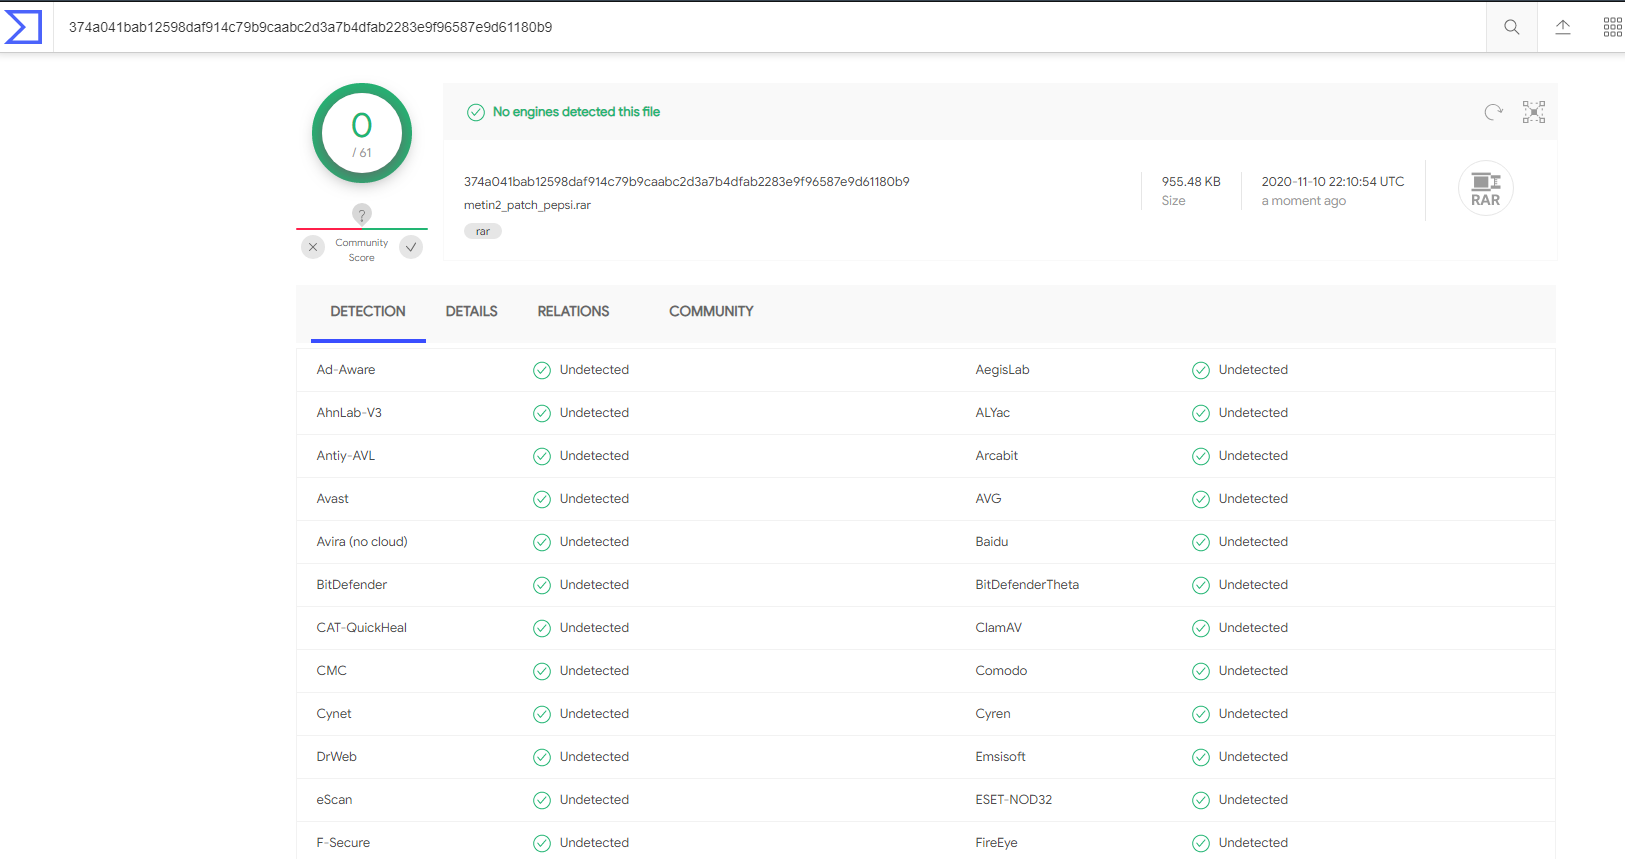Image resolution: width=1625 pixels, height=859 pixels.
Task: Open the VirusTotal home logo
Action: pos(23,27)
